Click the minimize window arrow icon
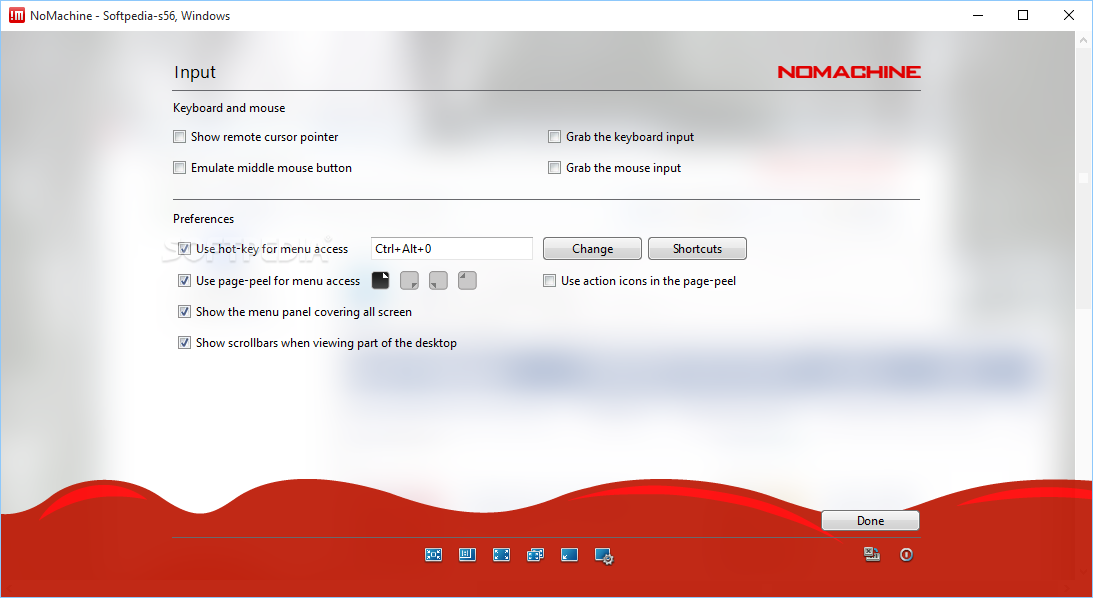 pos(570,555)
